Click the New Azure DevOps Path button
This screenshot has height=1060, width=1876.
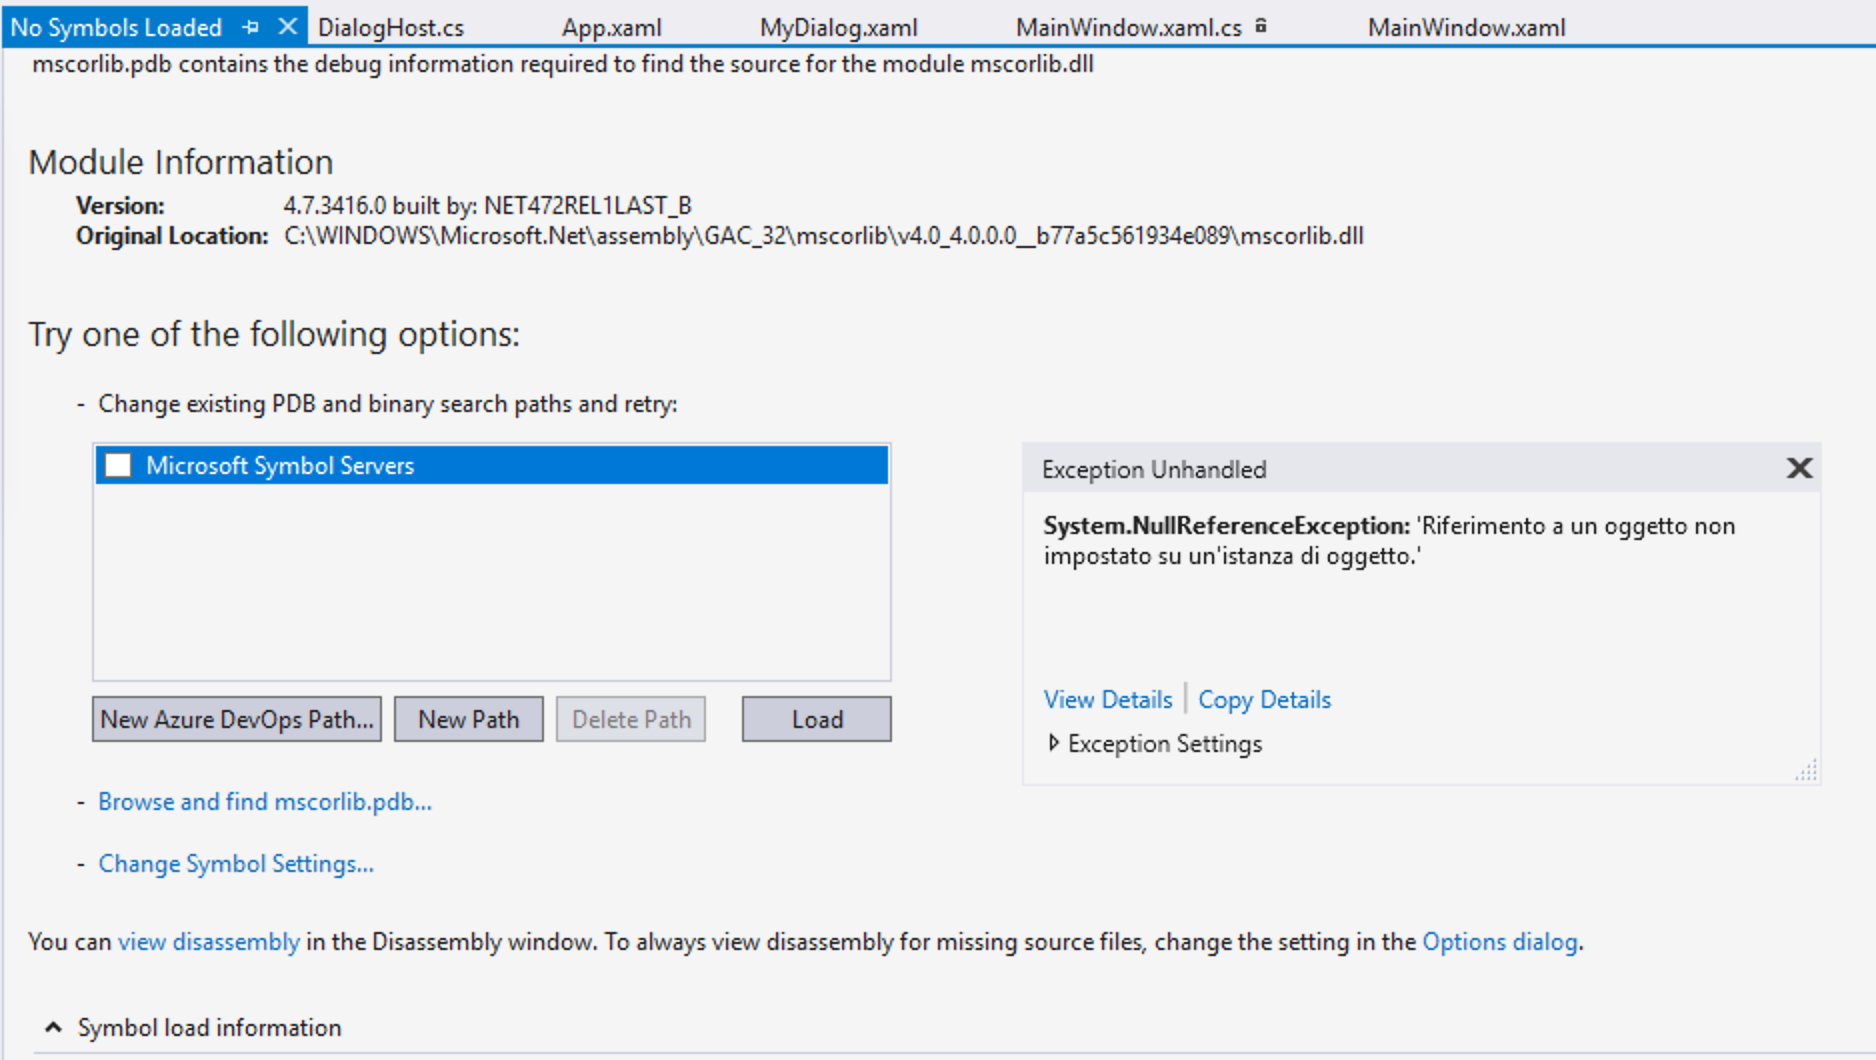coord(237,718)
